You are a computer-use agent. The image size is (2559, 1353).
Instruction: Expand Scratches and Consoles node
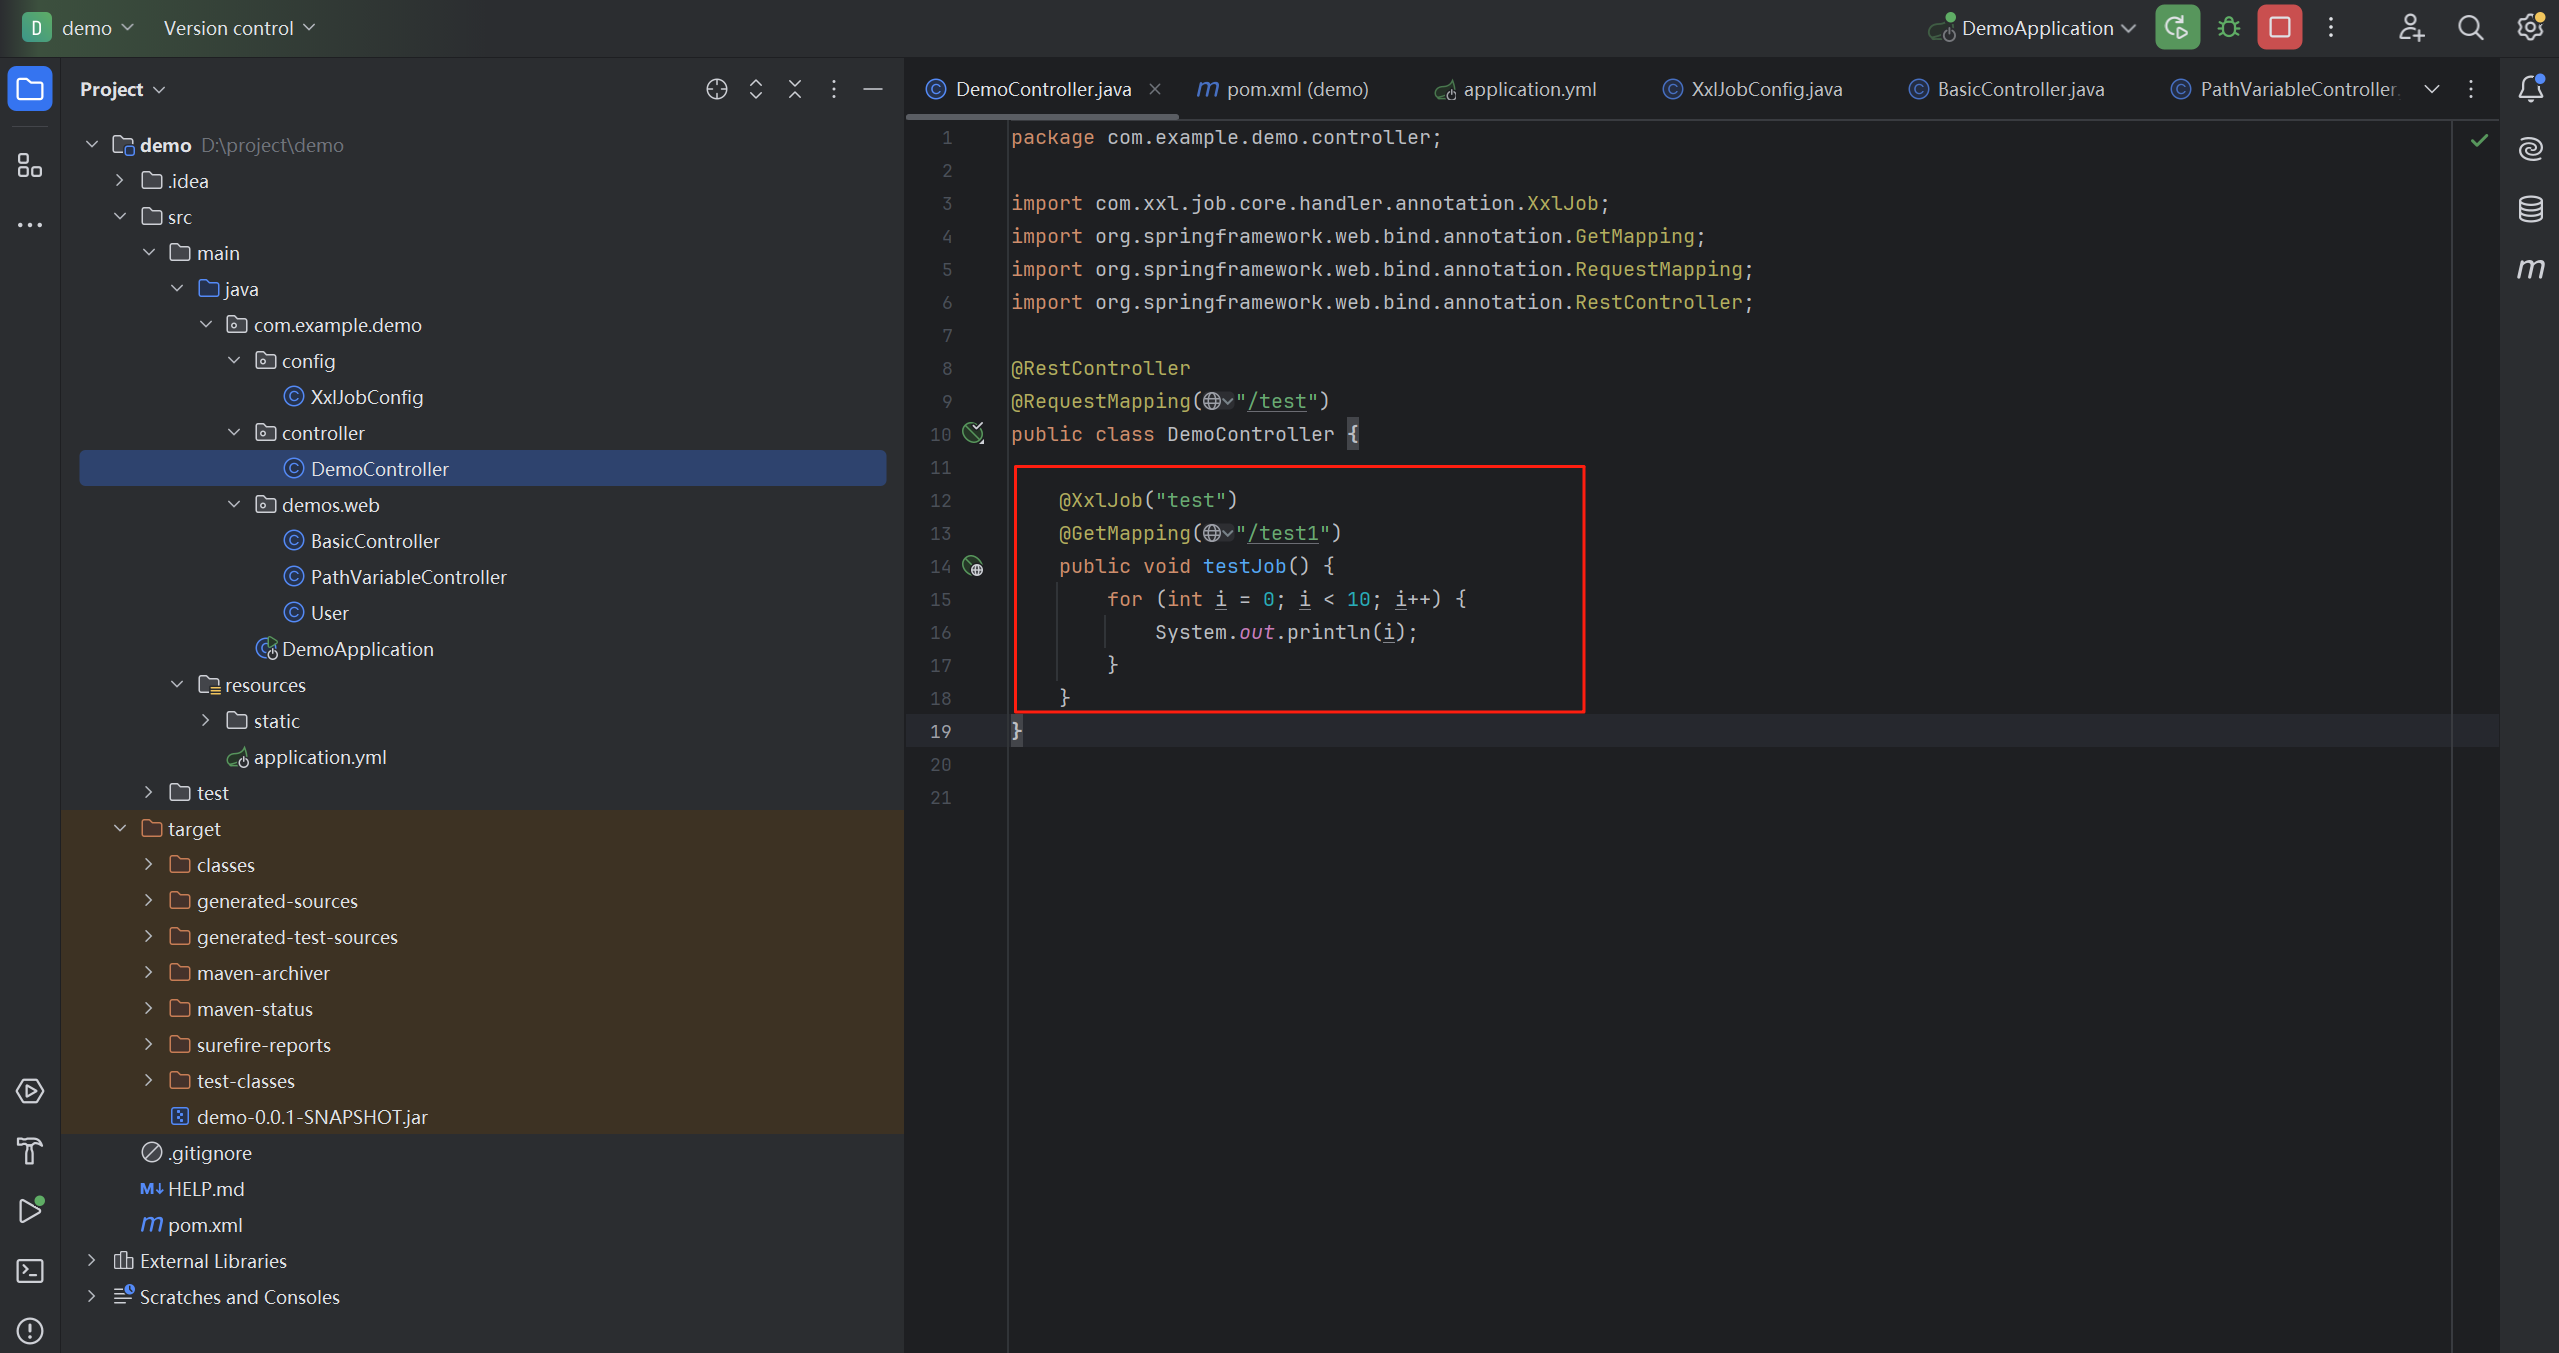(92, 1297)
